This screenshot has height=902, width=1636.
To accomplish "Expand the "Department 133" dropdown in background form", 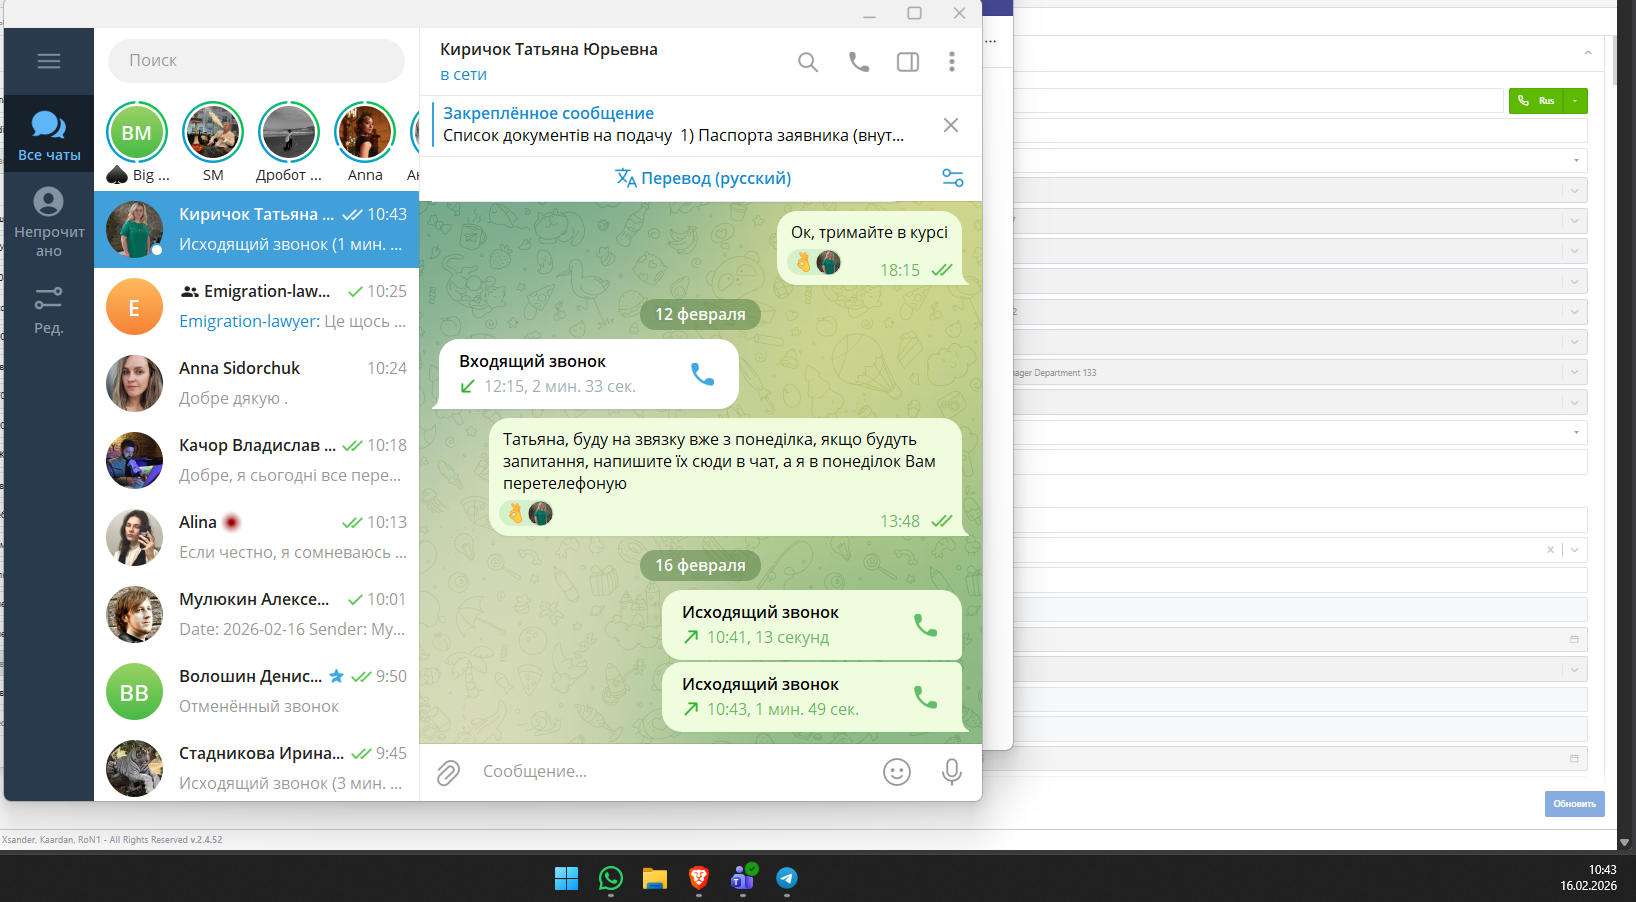I will point(1575,372).
